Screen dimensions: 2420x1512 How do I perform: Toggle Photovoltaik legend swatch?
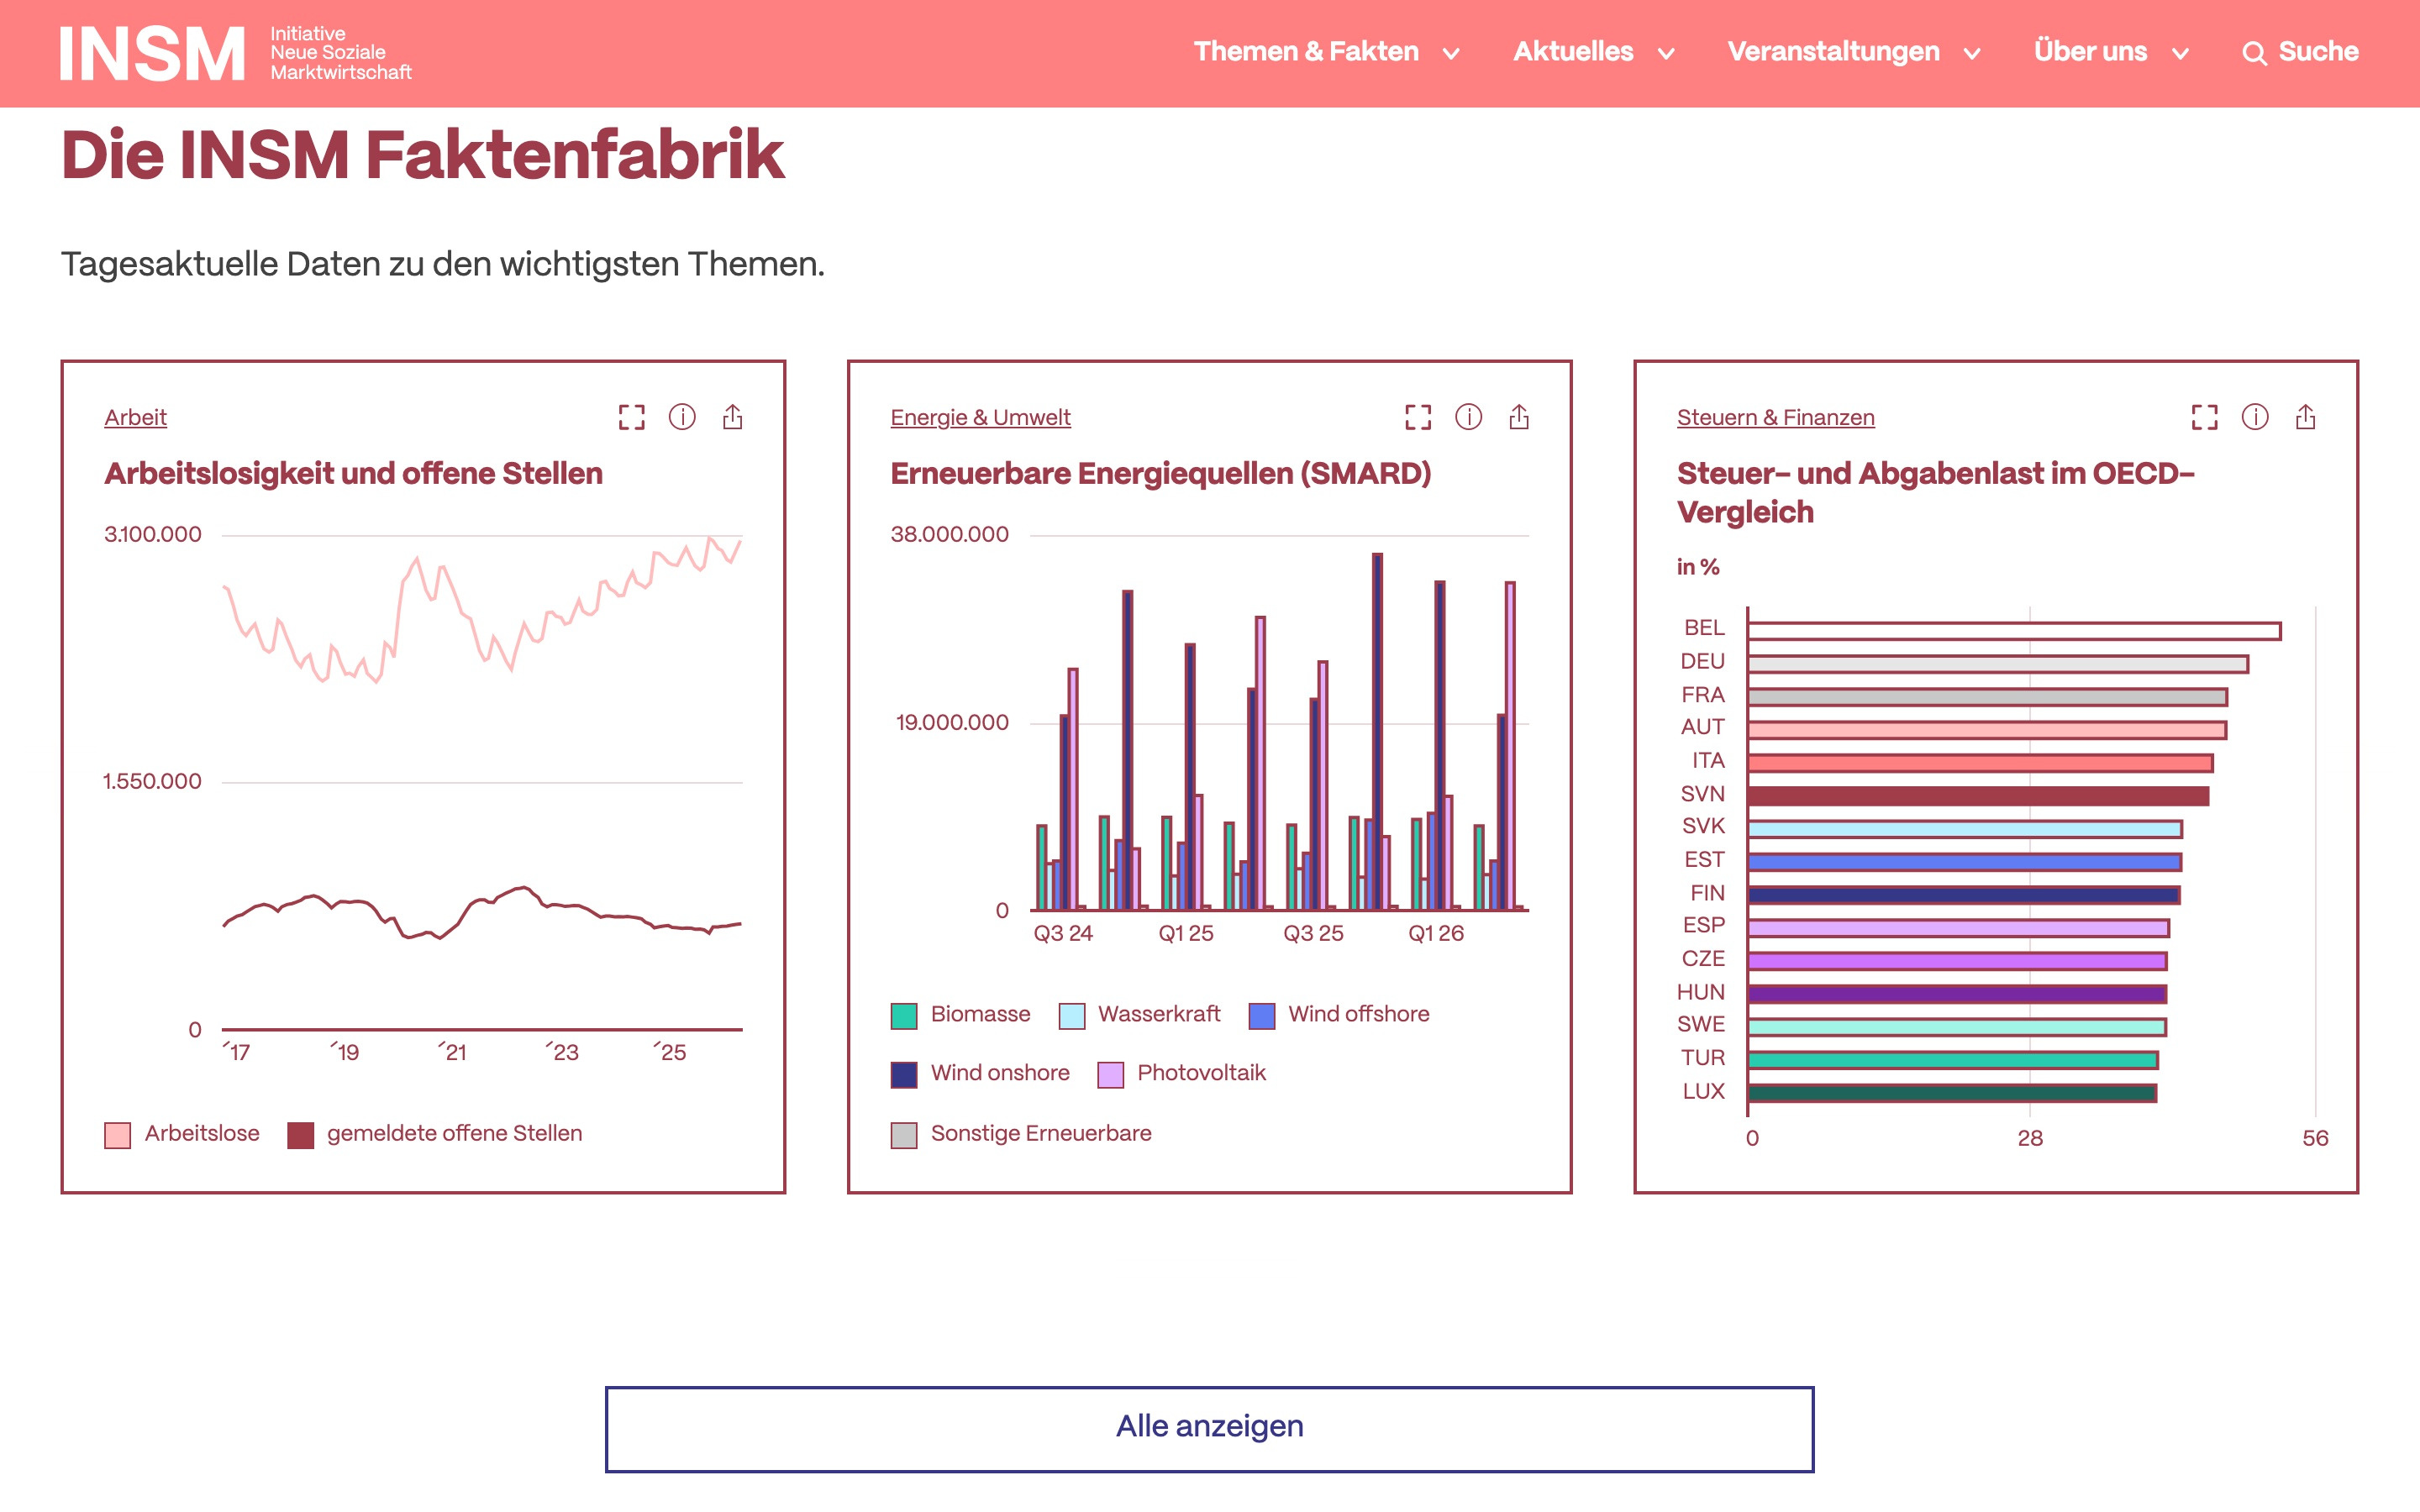pyautogui.click(x=1110, y=1075)
